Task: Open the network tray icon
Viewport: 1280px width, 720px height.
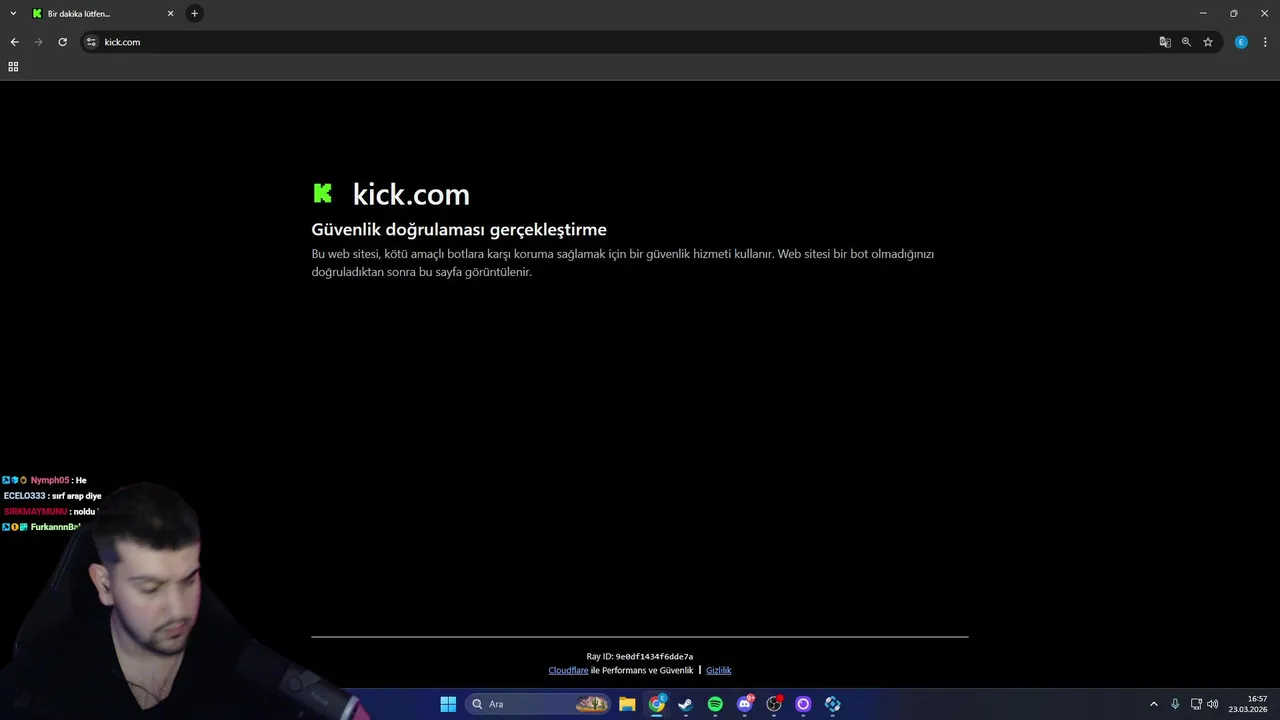Action: click(x=1196, y=704)
